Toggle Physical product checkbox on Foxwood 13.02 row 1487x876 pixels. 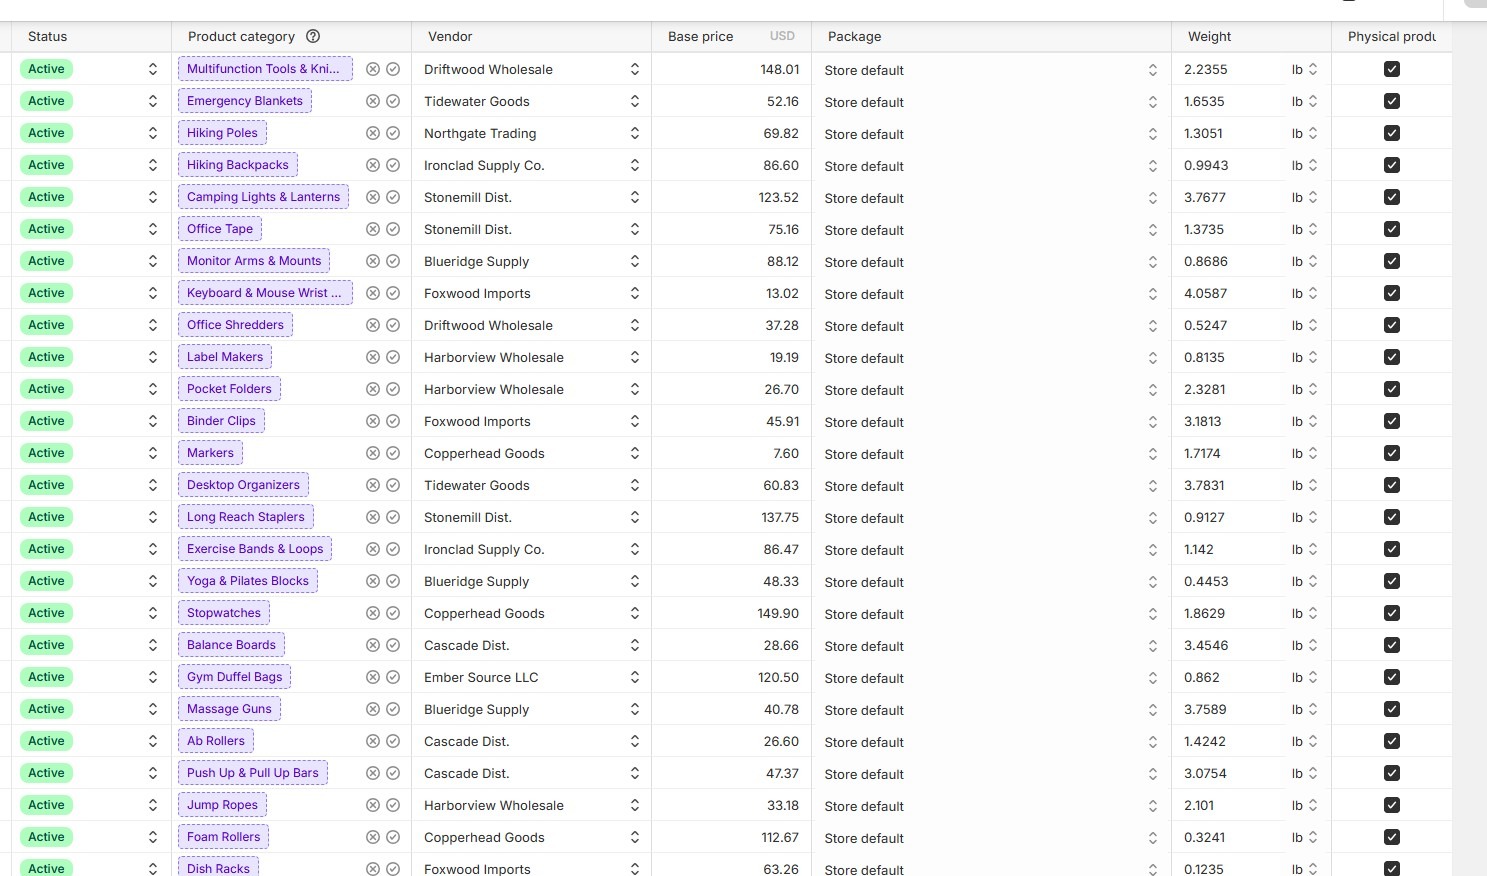(x=1392, y=293)
